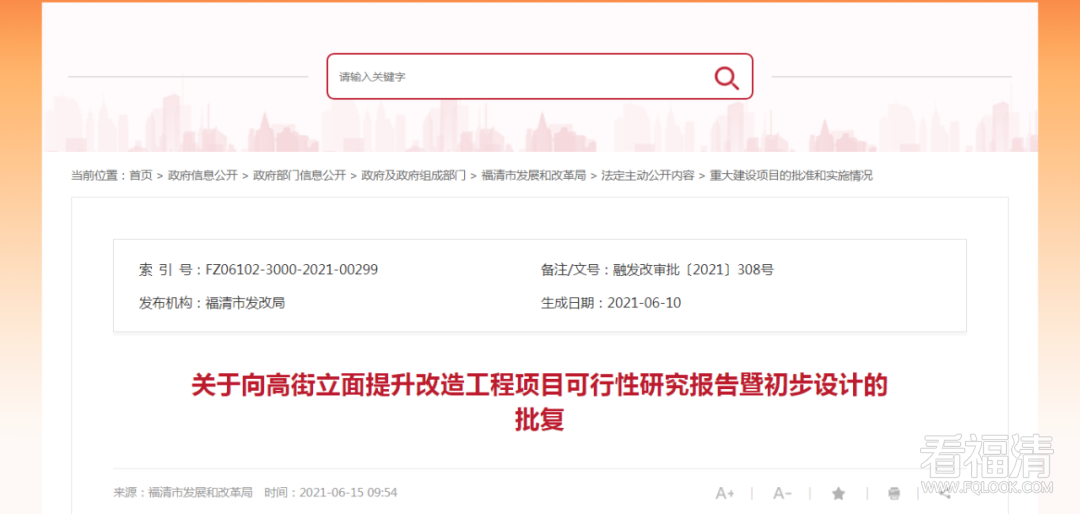Click the magnifying glass search icon
The image size is (1080, 514).
pos(726,77)
